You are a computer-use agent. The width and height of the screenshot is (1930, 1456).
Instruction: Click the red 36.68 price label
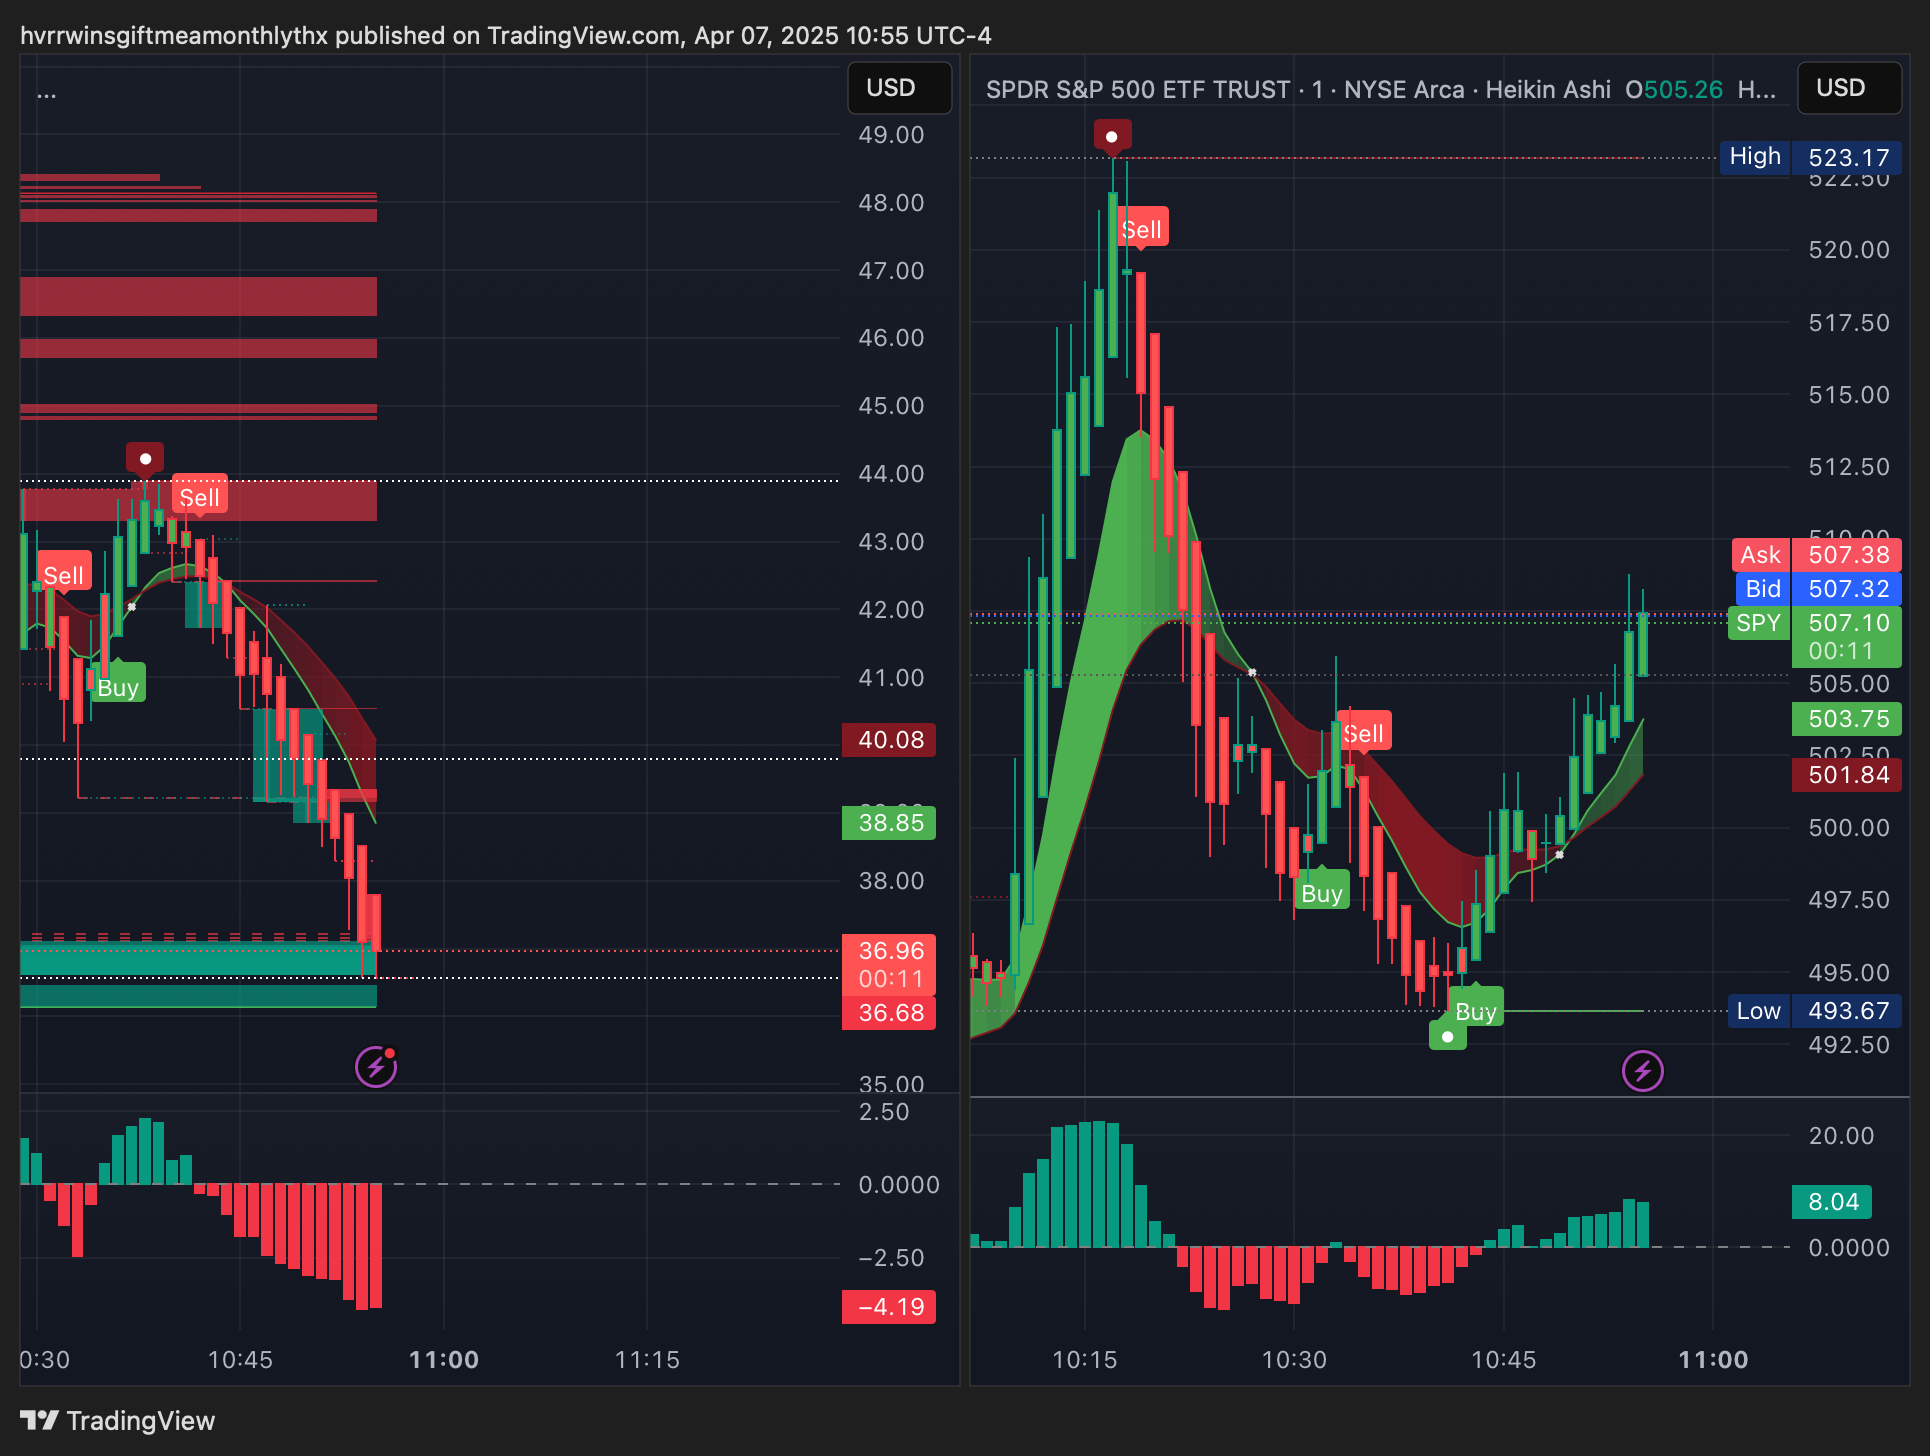[889, 1013]
